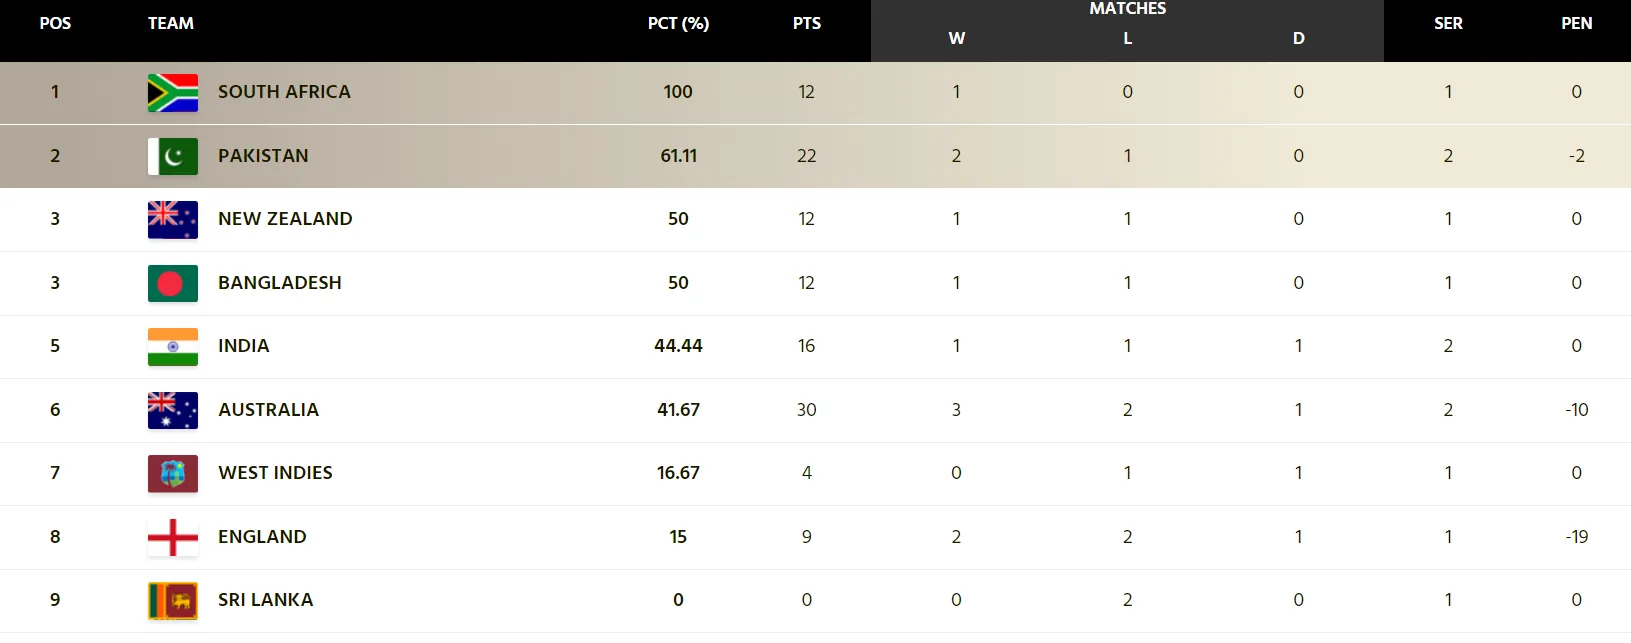Open the SOUTH AFRICA team name link
The width and height of the screenshot is (1631, 643).
tap(284, 92)
